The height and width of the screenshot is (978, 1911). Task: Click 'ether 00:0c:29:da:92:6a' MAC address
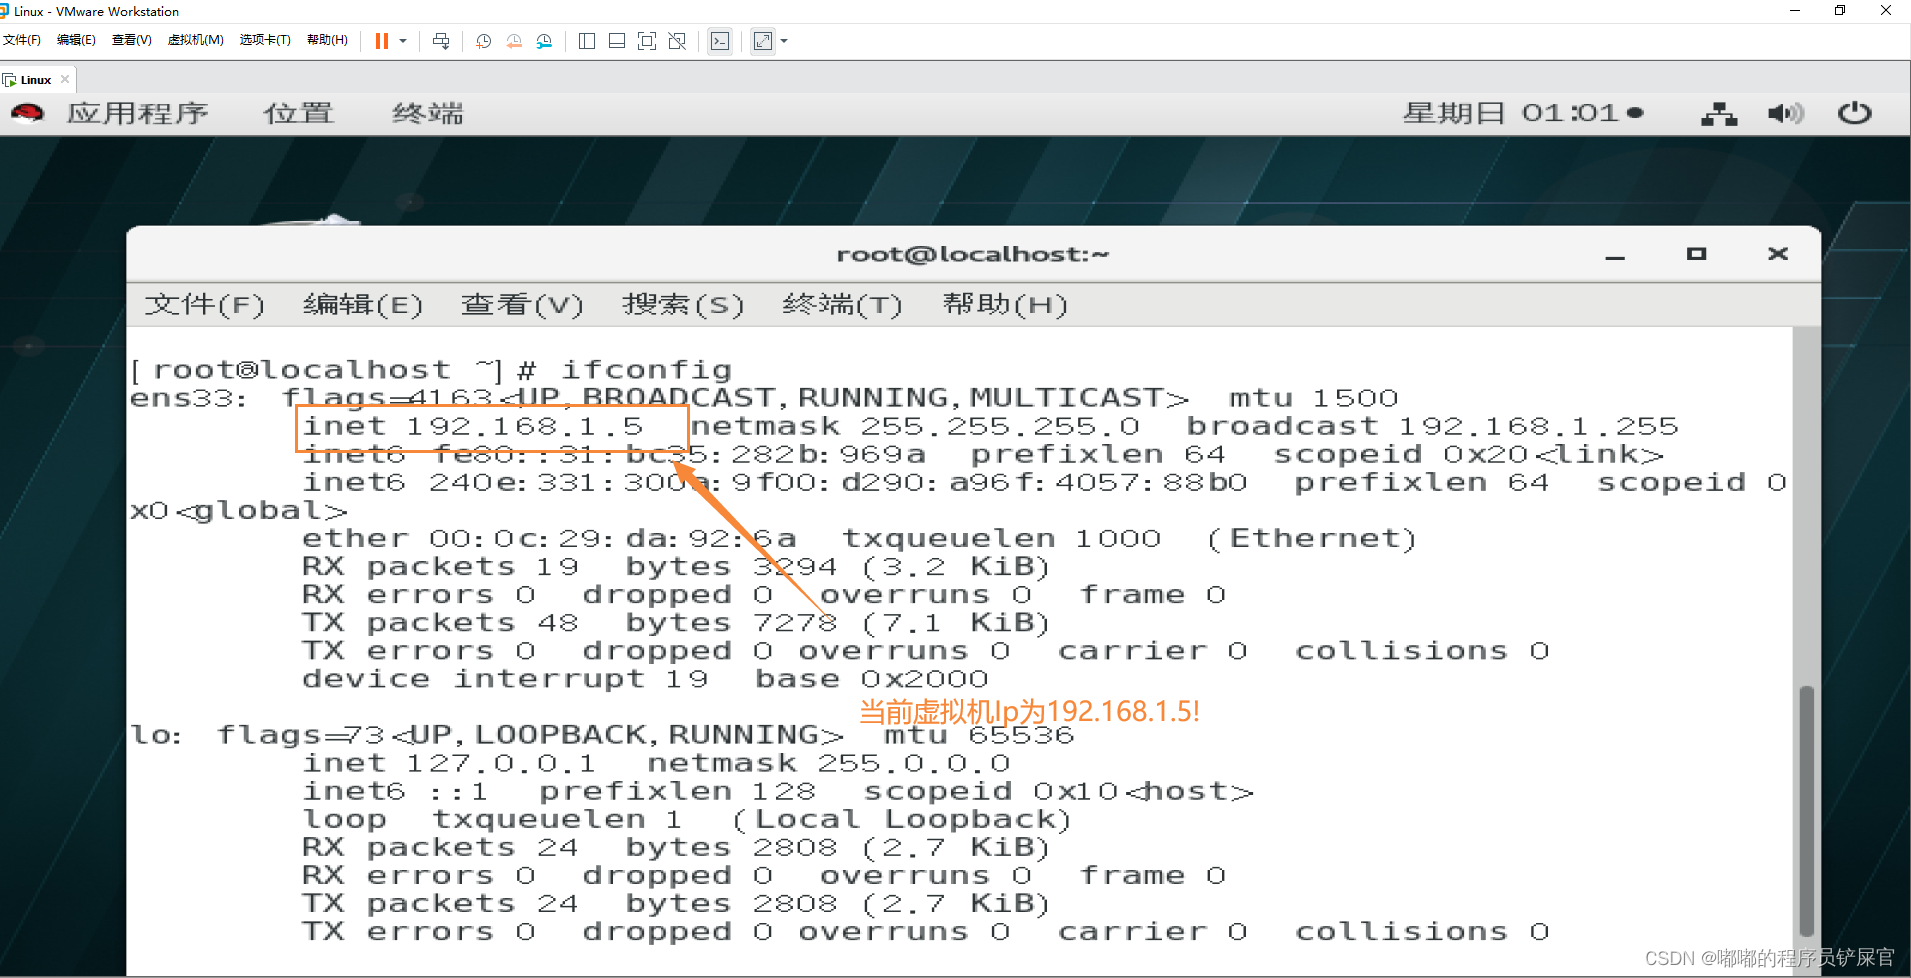pyautogui.click(x=550, y=538)
